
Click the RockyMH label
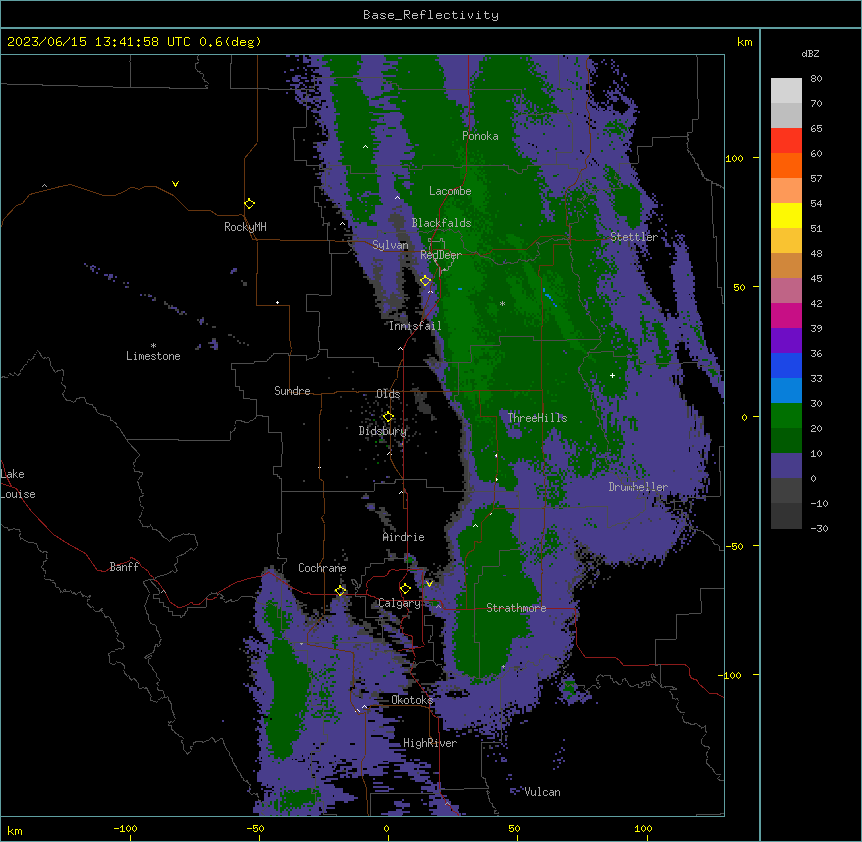click(245, 227)
